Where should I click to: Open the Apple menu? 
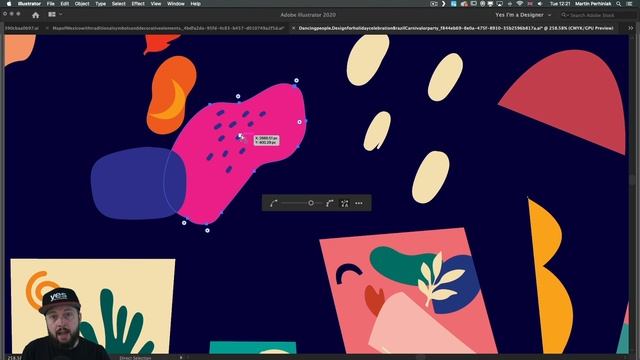9,4
